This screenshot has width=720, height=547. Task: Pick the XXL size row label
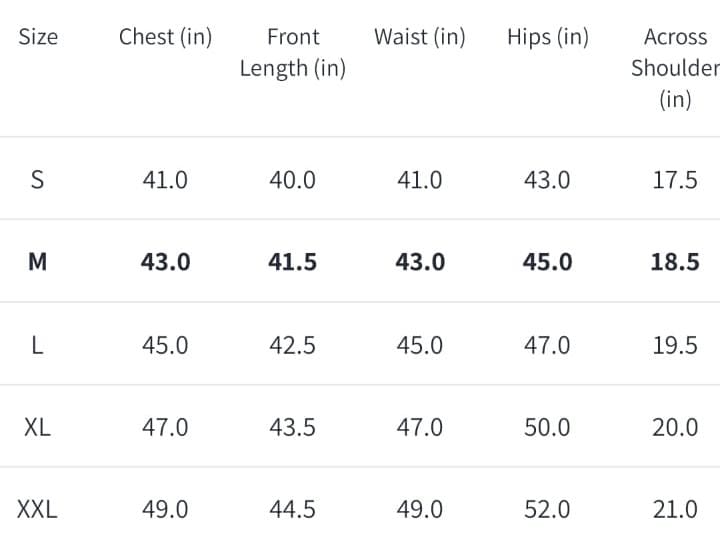(38, 509)
